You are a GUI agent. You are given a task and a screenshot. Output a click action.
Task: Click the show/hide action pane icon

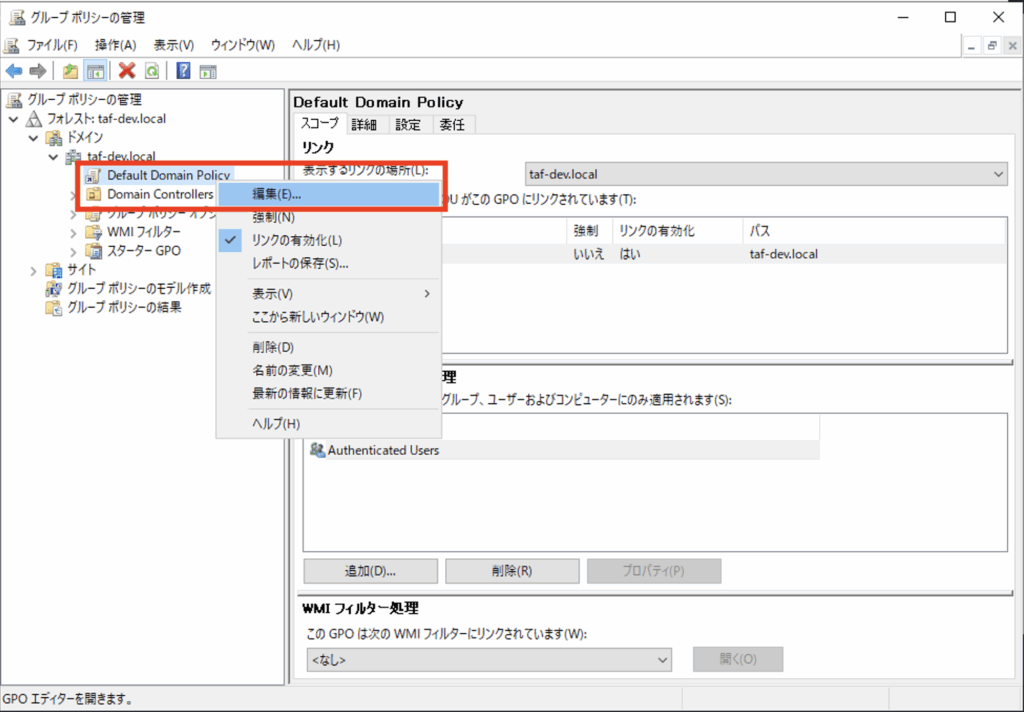tap(208, 71)
